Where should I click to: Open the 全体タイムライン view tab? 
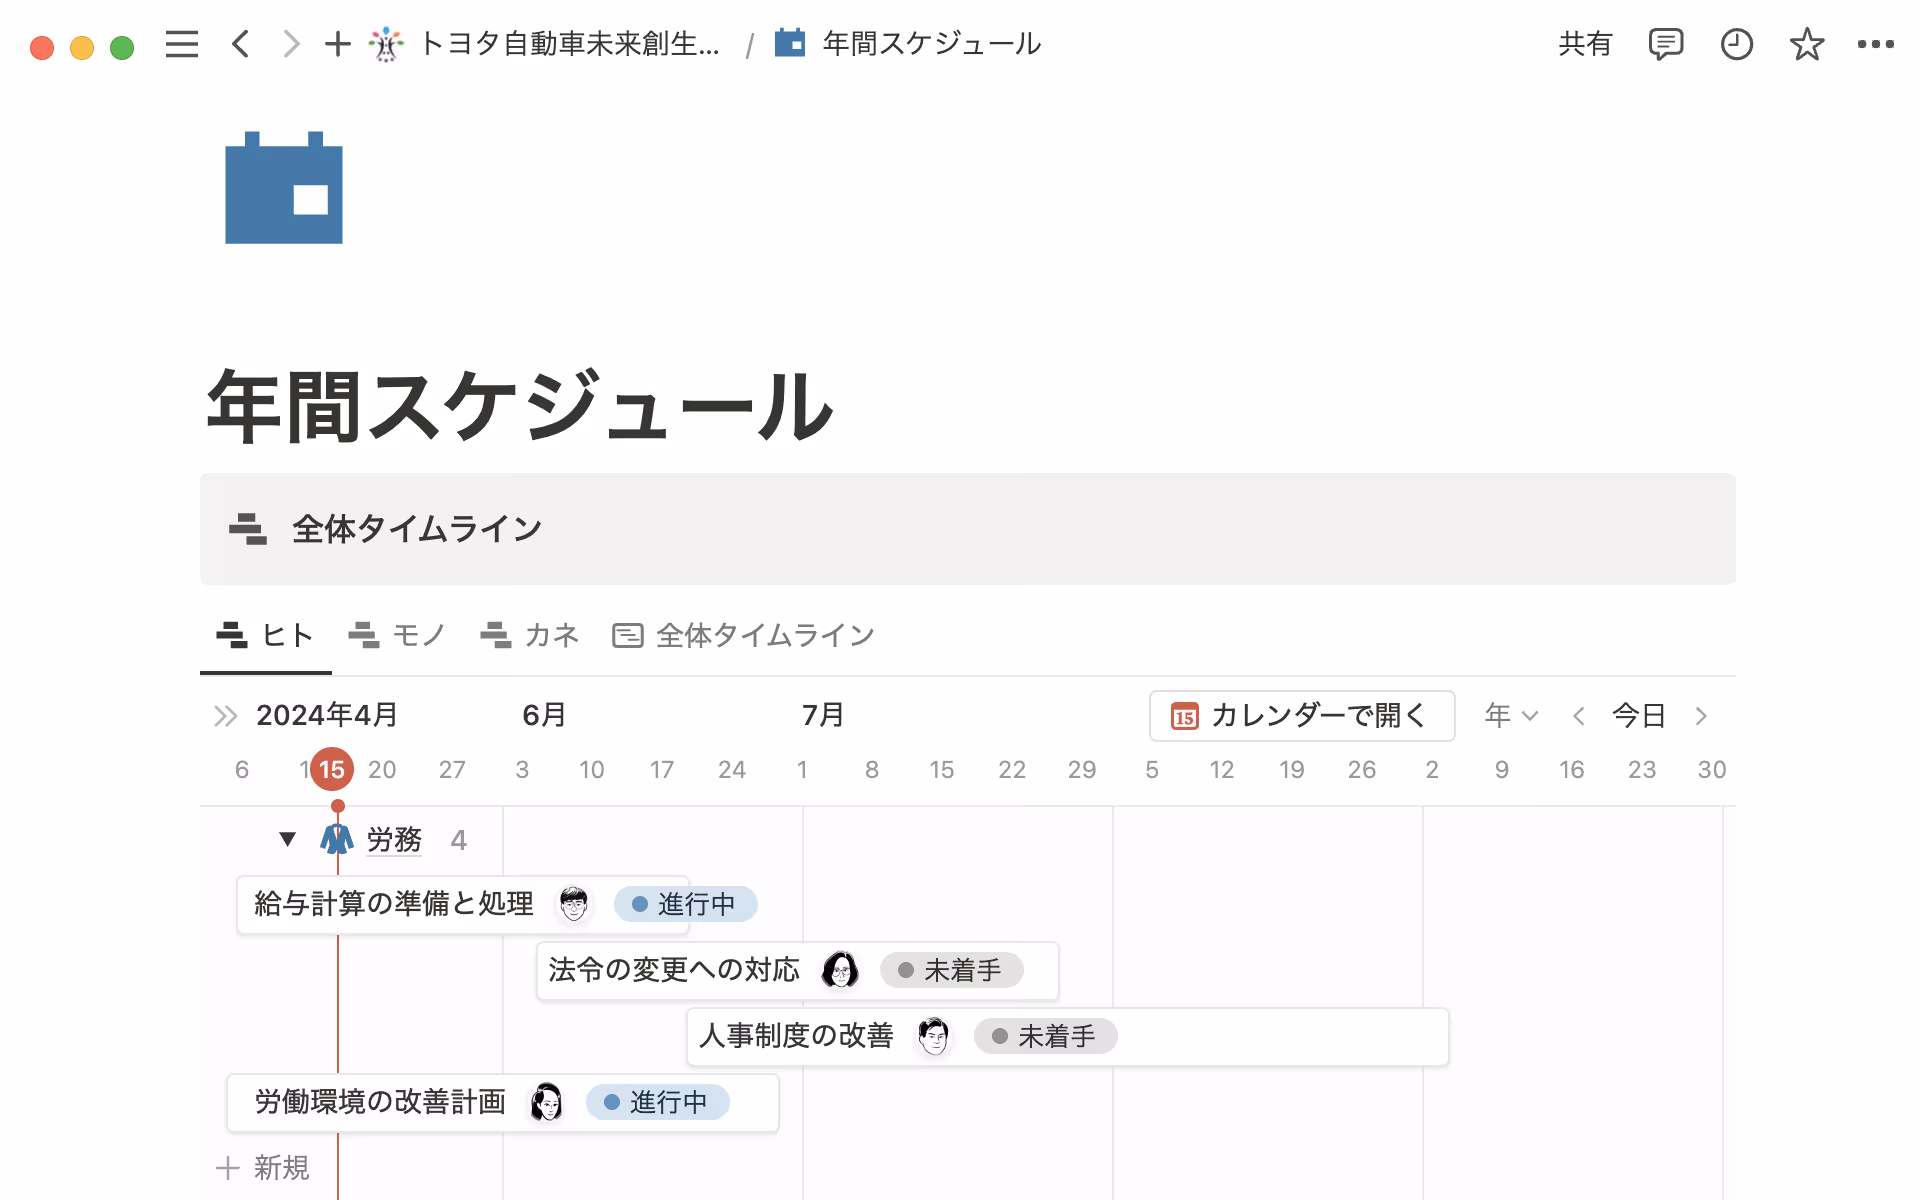tap(744, 635)
